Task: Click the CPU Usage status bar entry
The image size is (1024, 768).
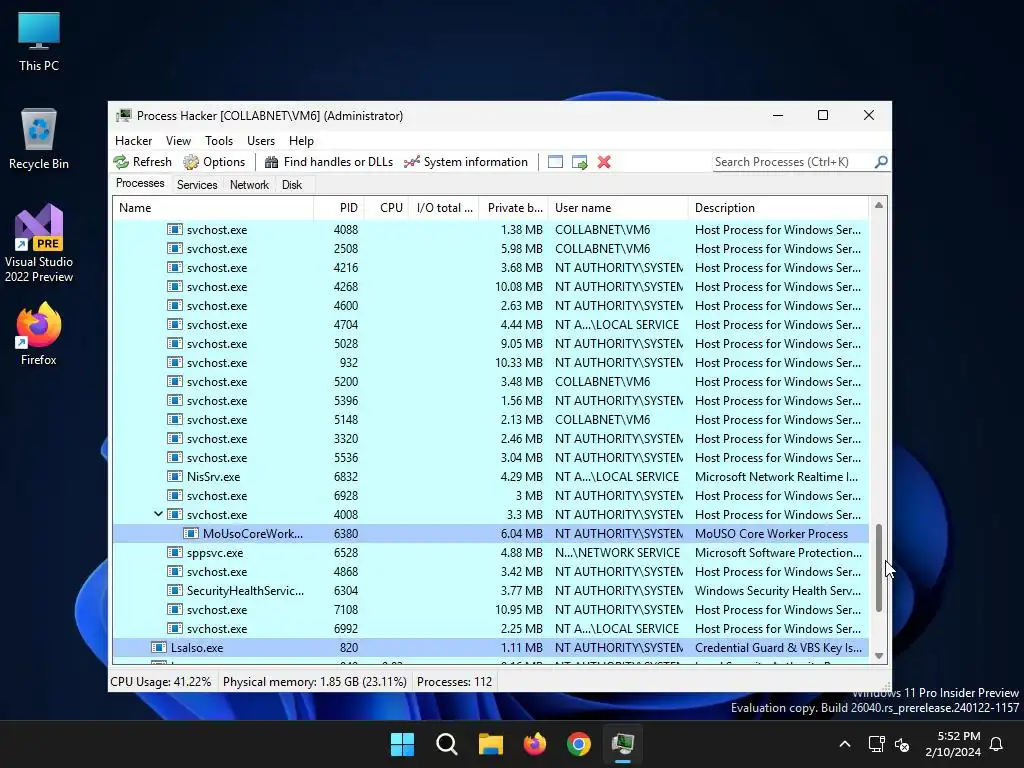Action: point(161,682)
